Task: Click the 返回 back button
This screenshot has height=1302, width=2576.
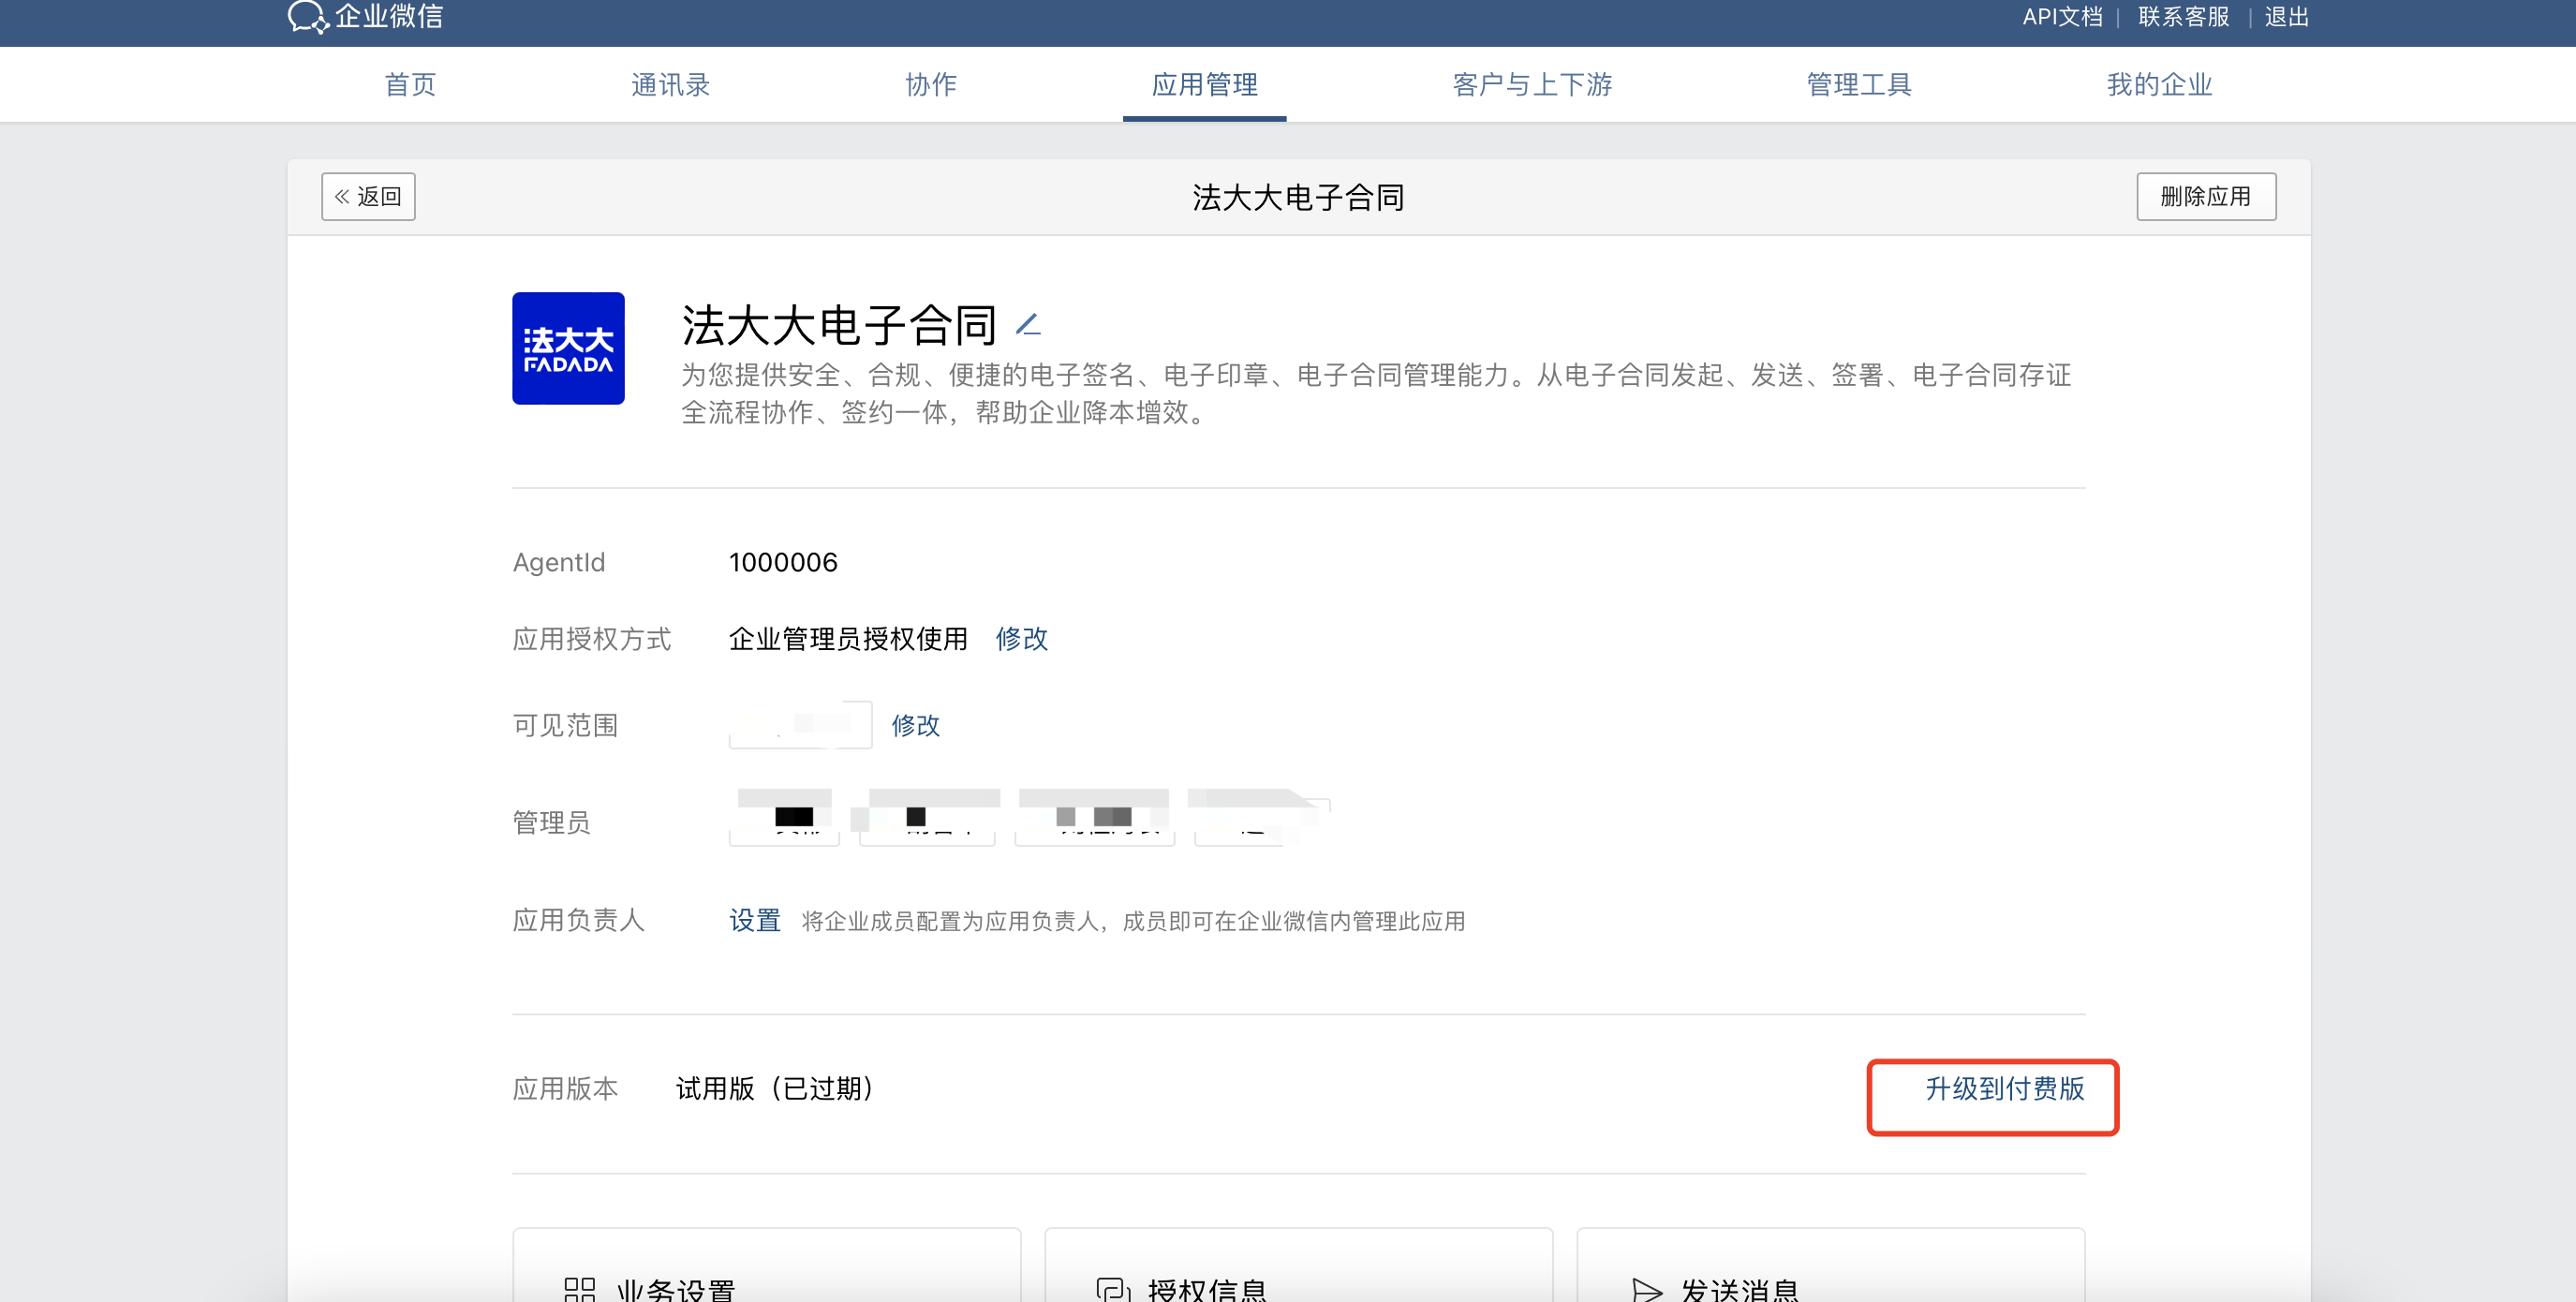Action: point(368,197)
